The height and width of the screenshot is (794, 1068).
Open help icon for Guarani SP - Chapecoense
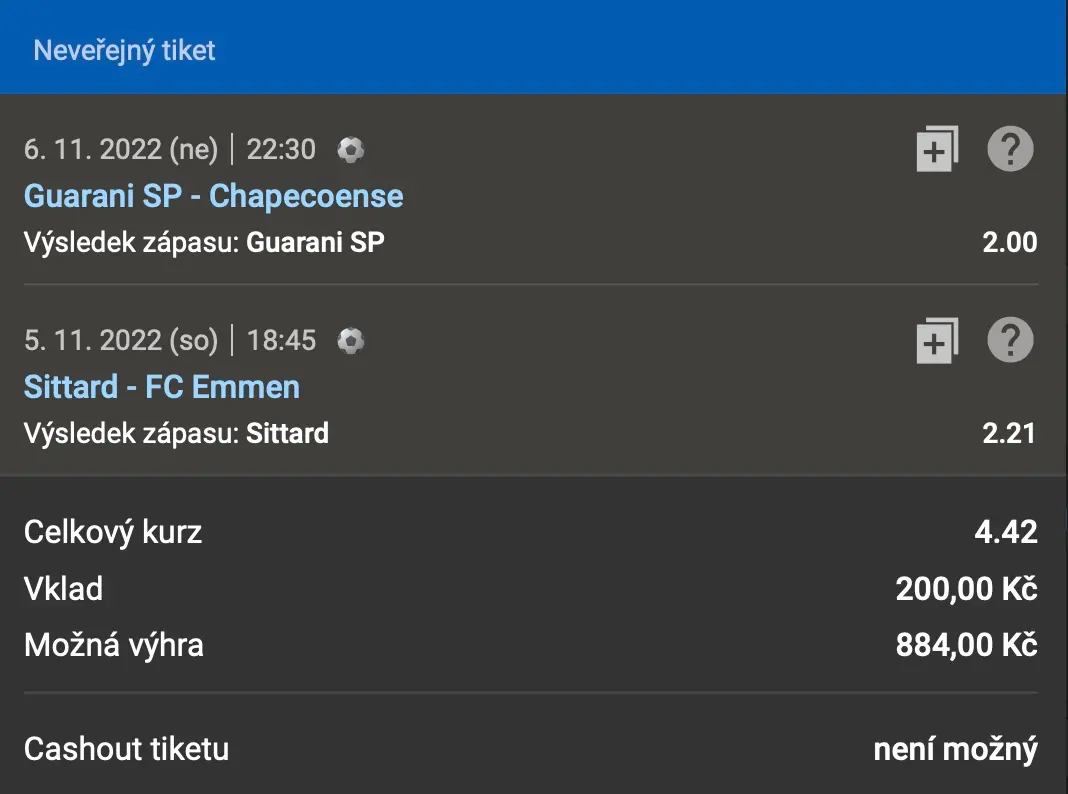1010,150
